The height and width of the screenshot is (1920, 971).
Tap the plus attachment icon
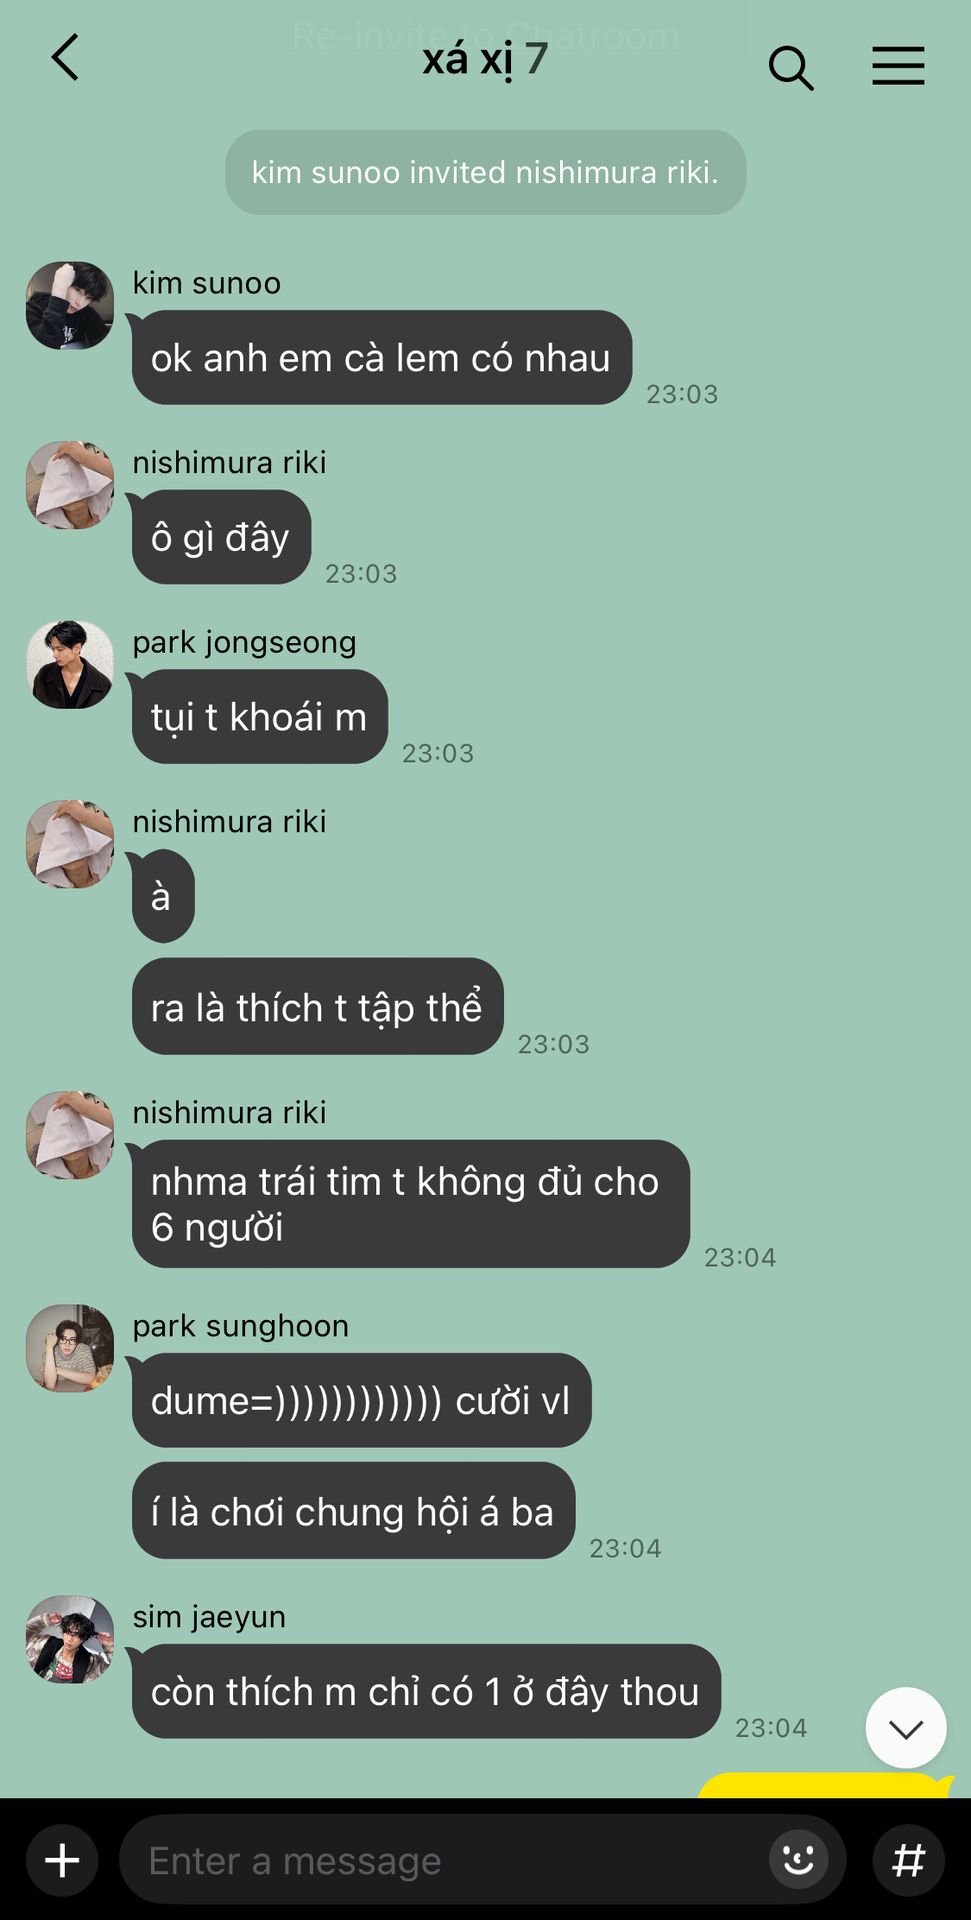click(x=62, y=1861)
